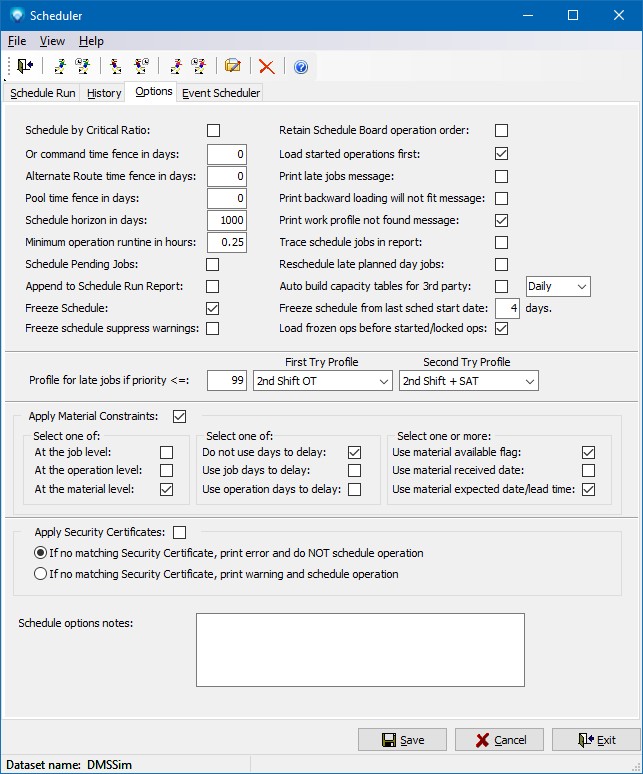This screenshot has height=774, width=643.
Task: Select print warning and schedule operation option
Action: [x=41, y=574]
